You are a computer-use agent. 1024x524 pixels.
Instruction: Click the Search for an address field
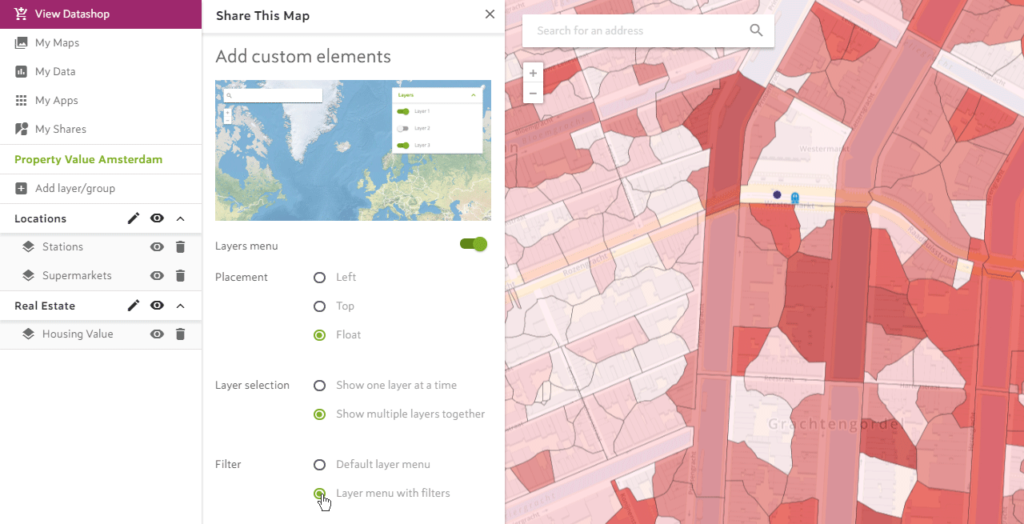pos(648,30)
